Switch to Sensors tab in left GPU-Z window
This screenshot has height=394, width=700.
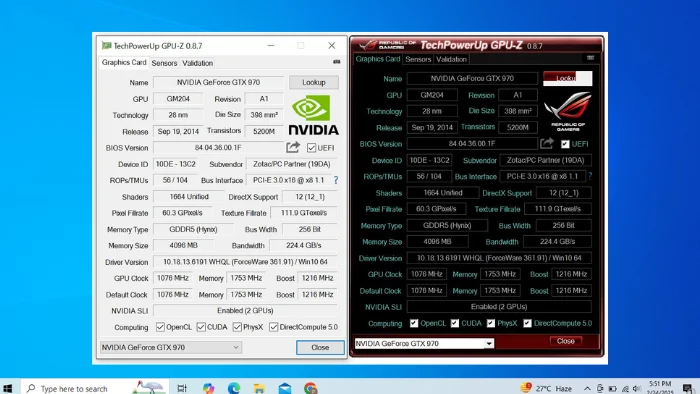click(164, 63)
